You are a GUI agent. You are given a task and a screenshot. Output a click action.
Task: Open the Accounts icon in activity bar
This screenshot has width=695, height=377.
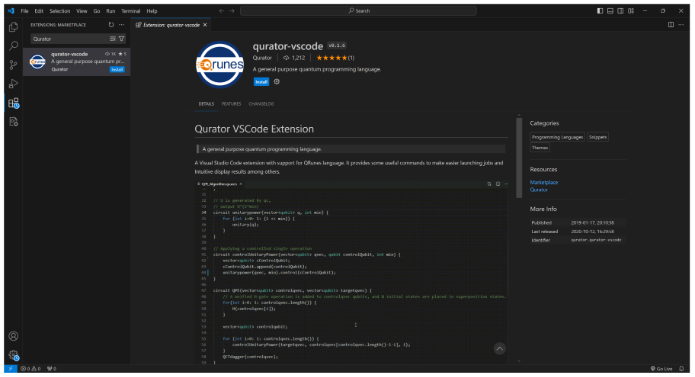click(13, 336)
